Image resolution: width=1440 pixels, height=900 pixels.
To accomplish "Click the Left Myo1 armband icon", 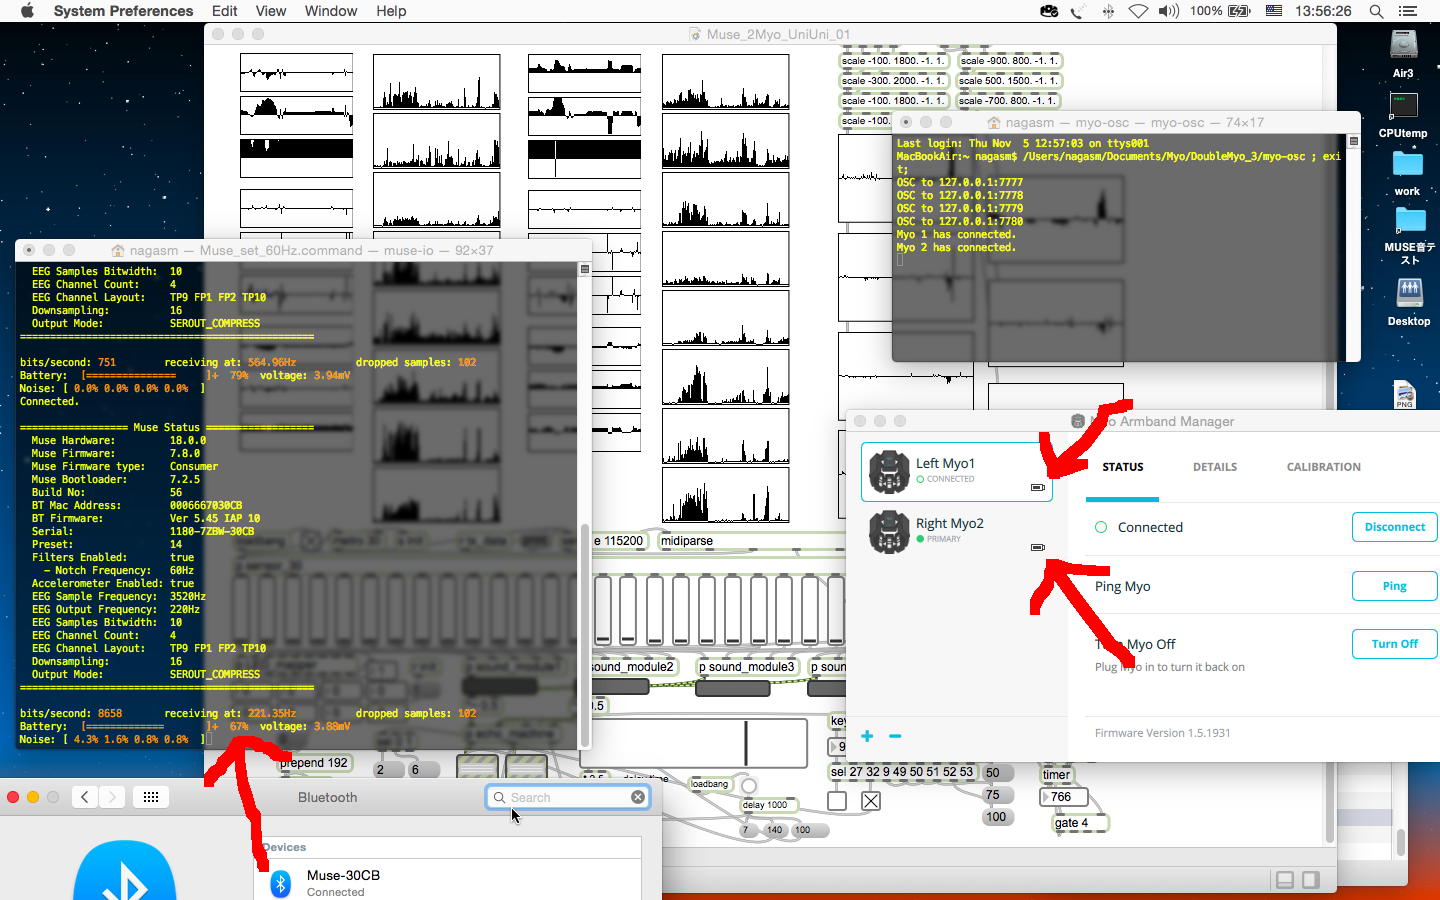I will [888, 471].
